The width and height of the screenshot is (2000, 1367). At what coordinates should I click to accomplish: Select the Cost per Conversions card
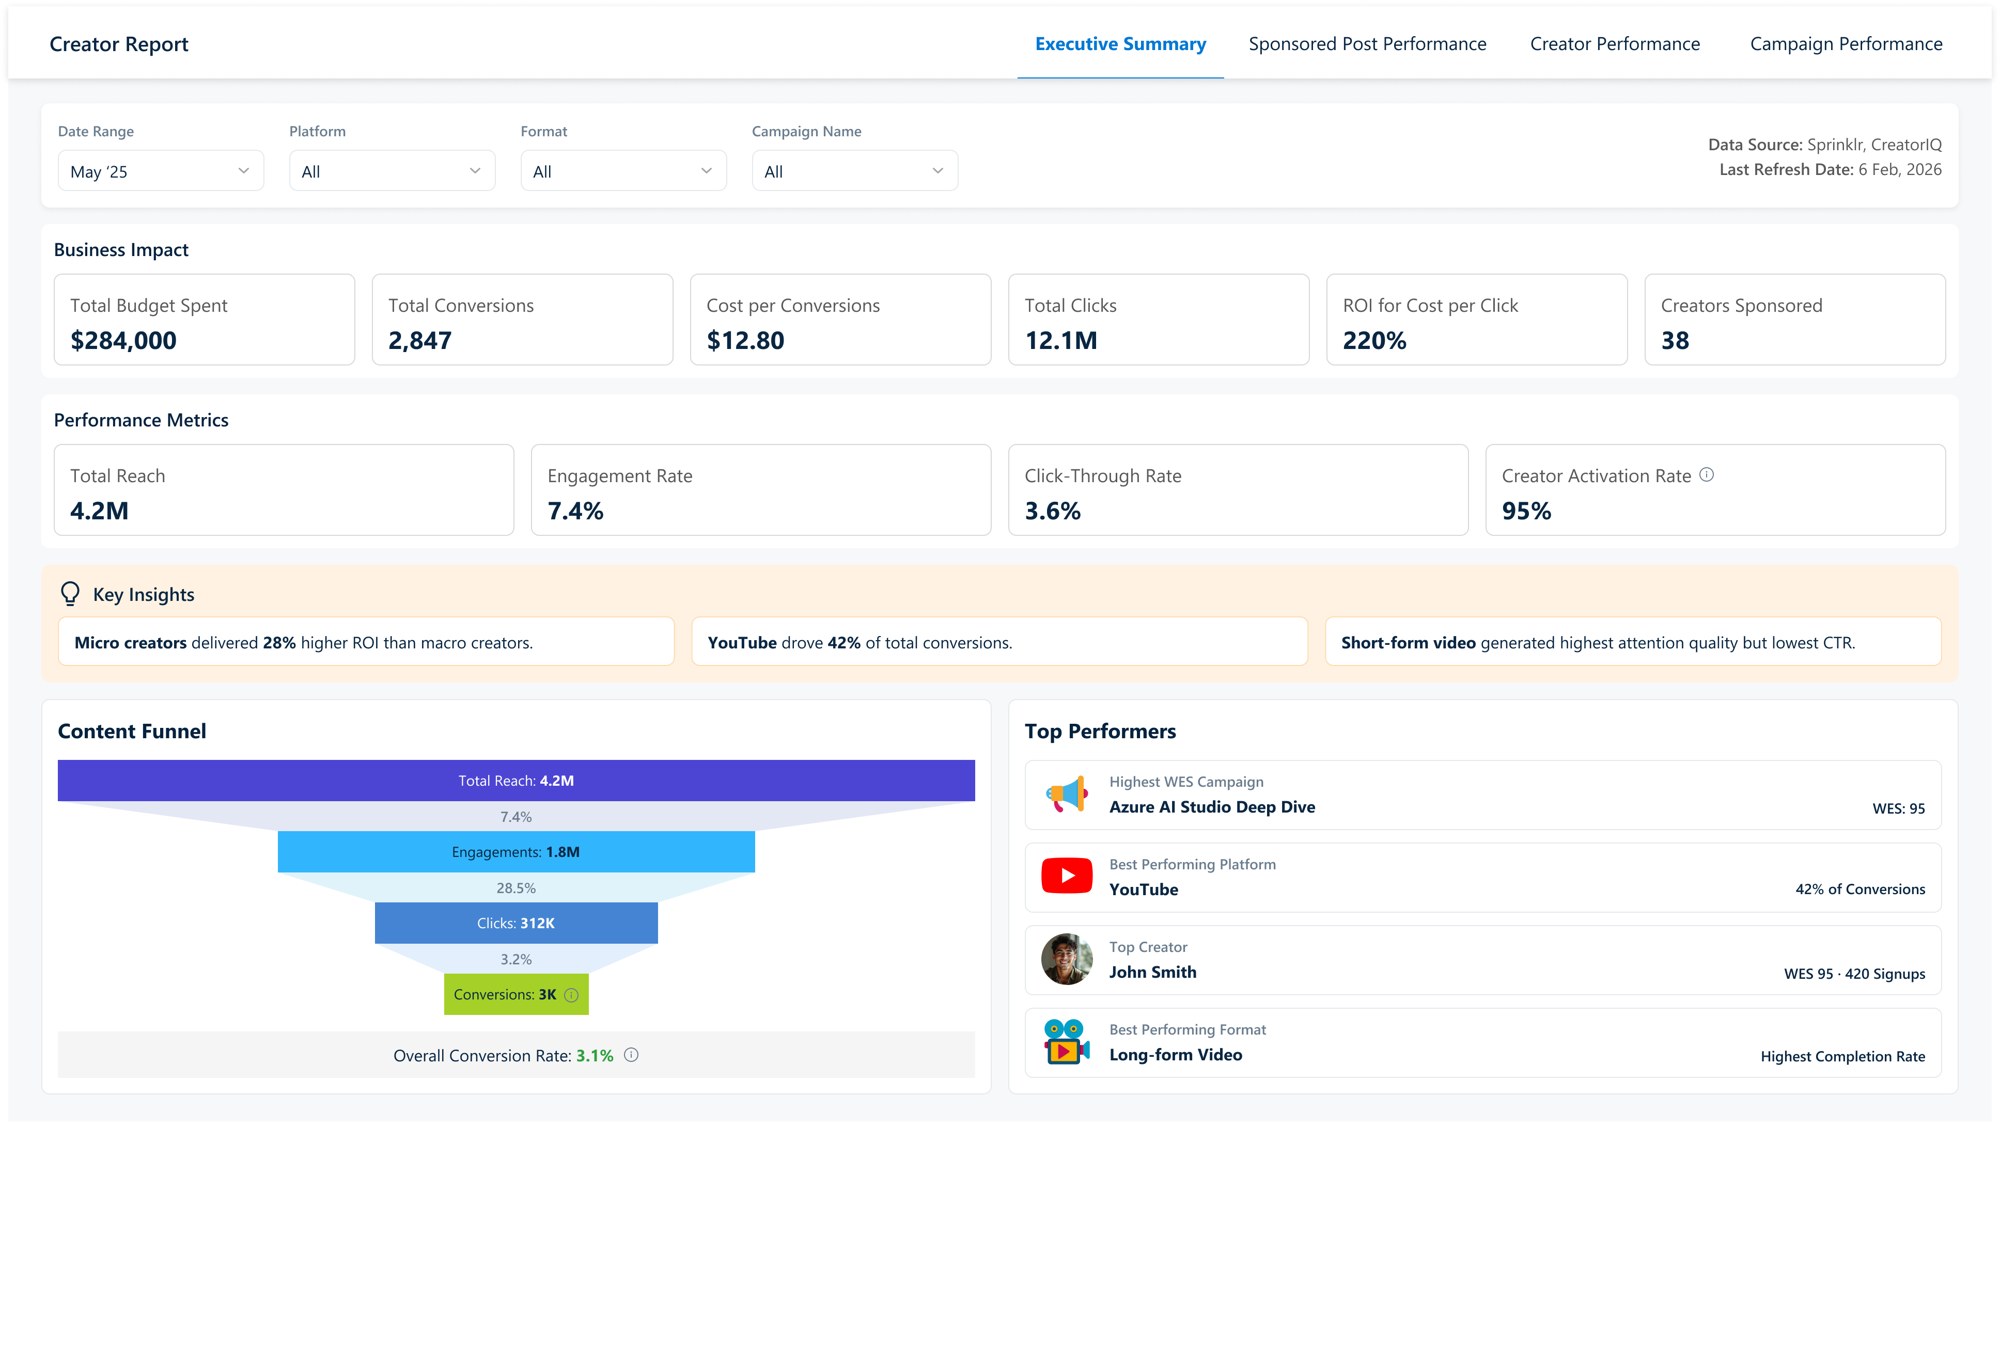point(840,320)
